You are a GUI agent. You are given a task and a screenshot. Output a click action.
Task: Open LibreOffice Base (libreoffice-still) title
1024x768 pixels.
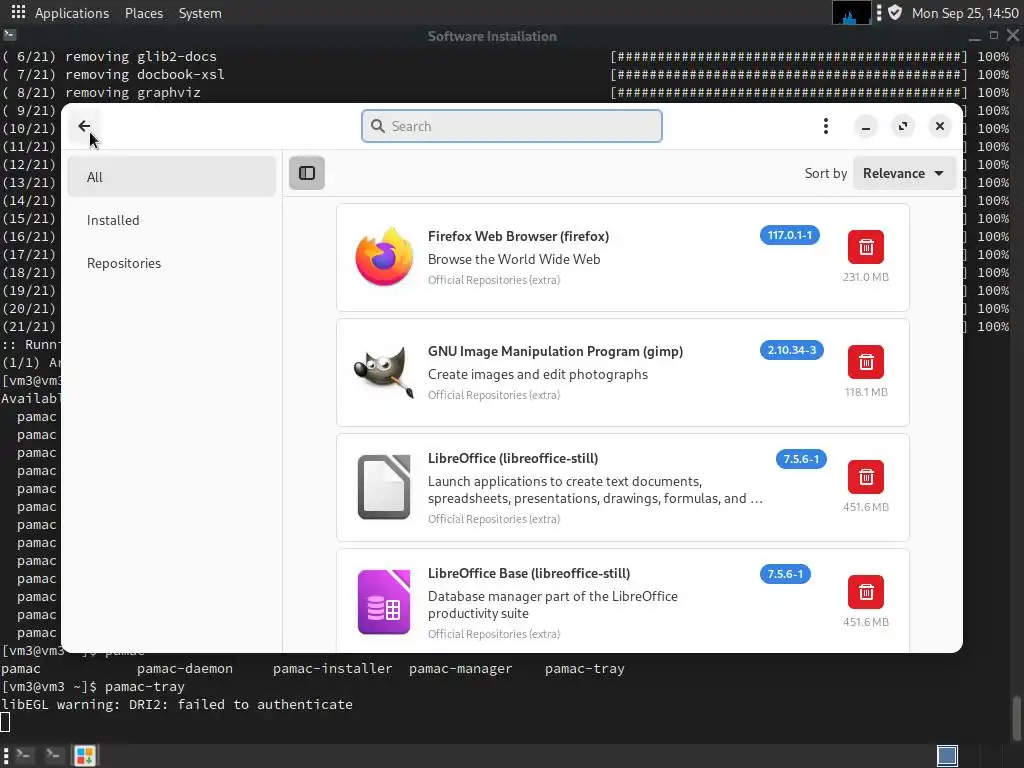(529, 573)
